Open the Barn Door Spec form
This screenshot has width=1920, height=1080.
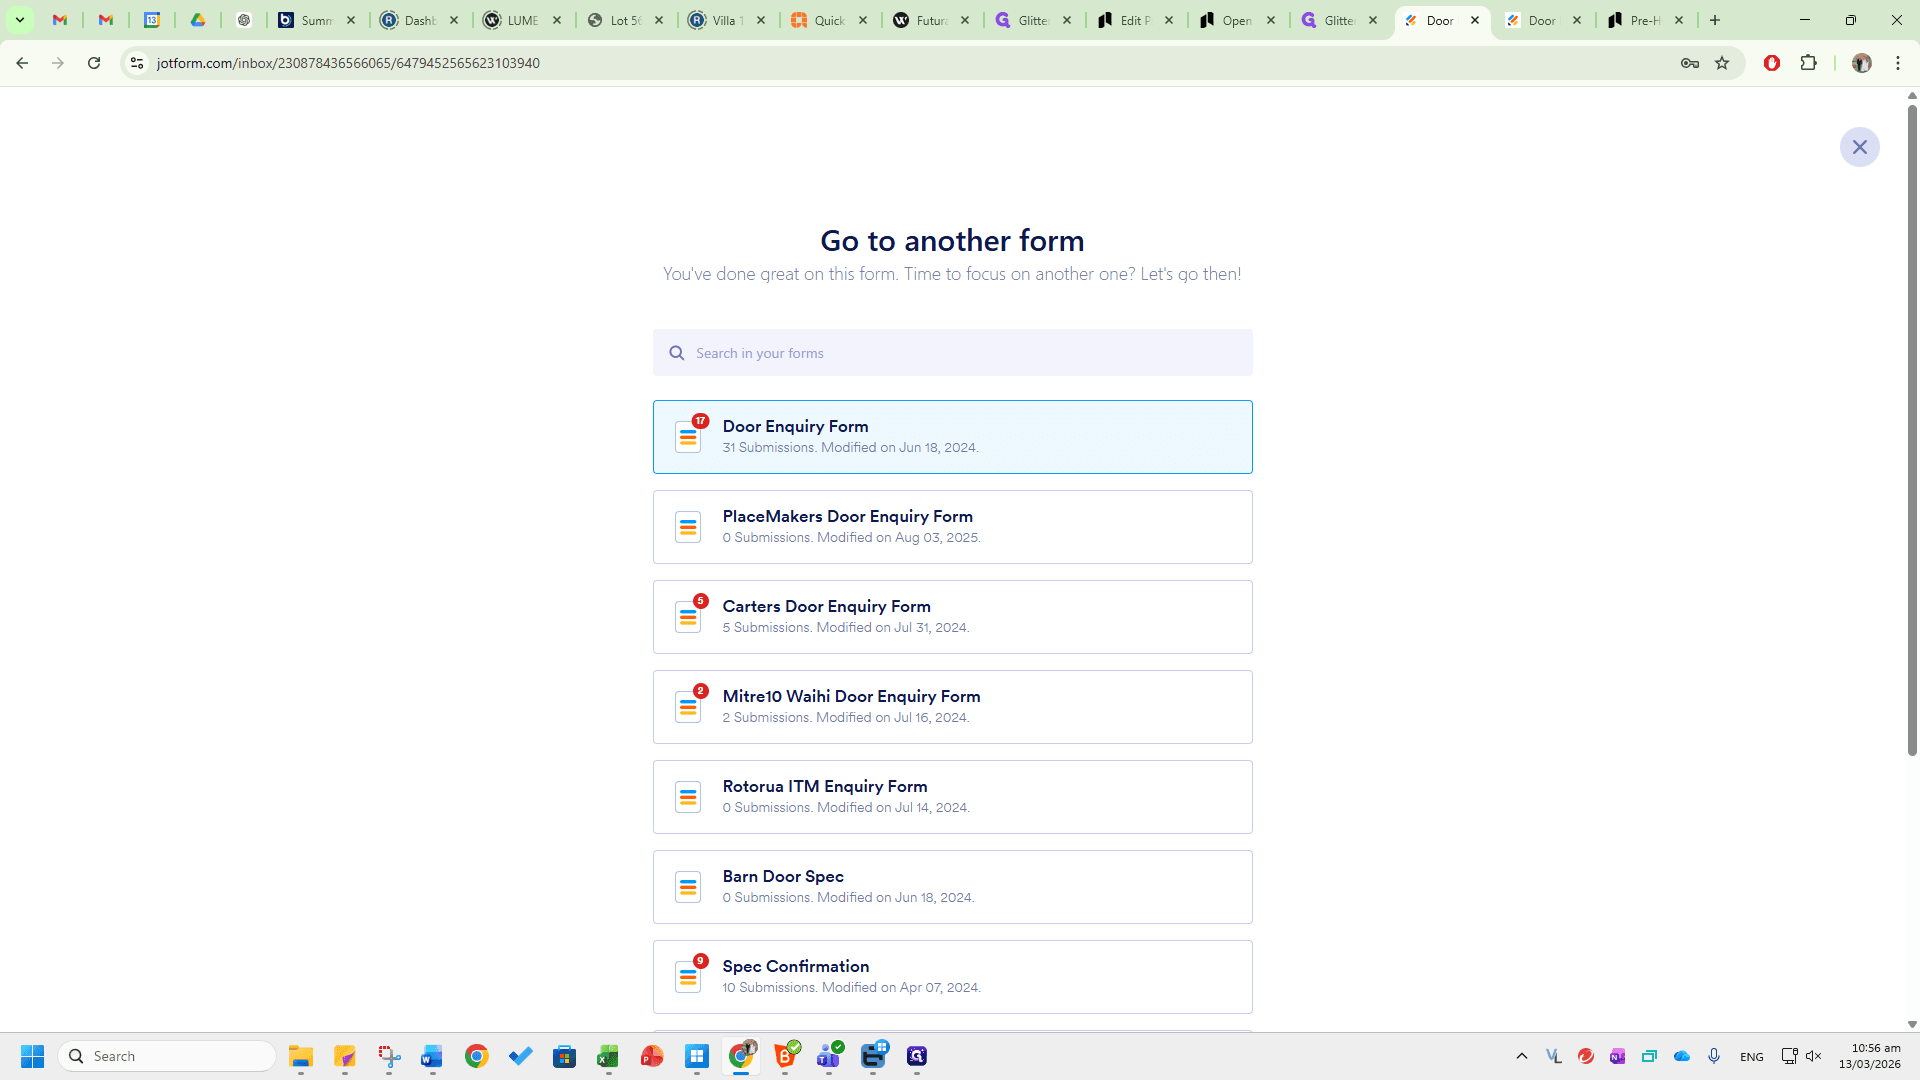(952, 887)
